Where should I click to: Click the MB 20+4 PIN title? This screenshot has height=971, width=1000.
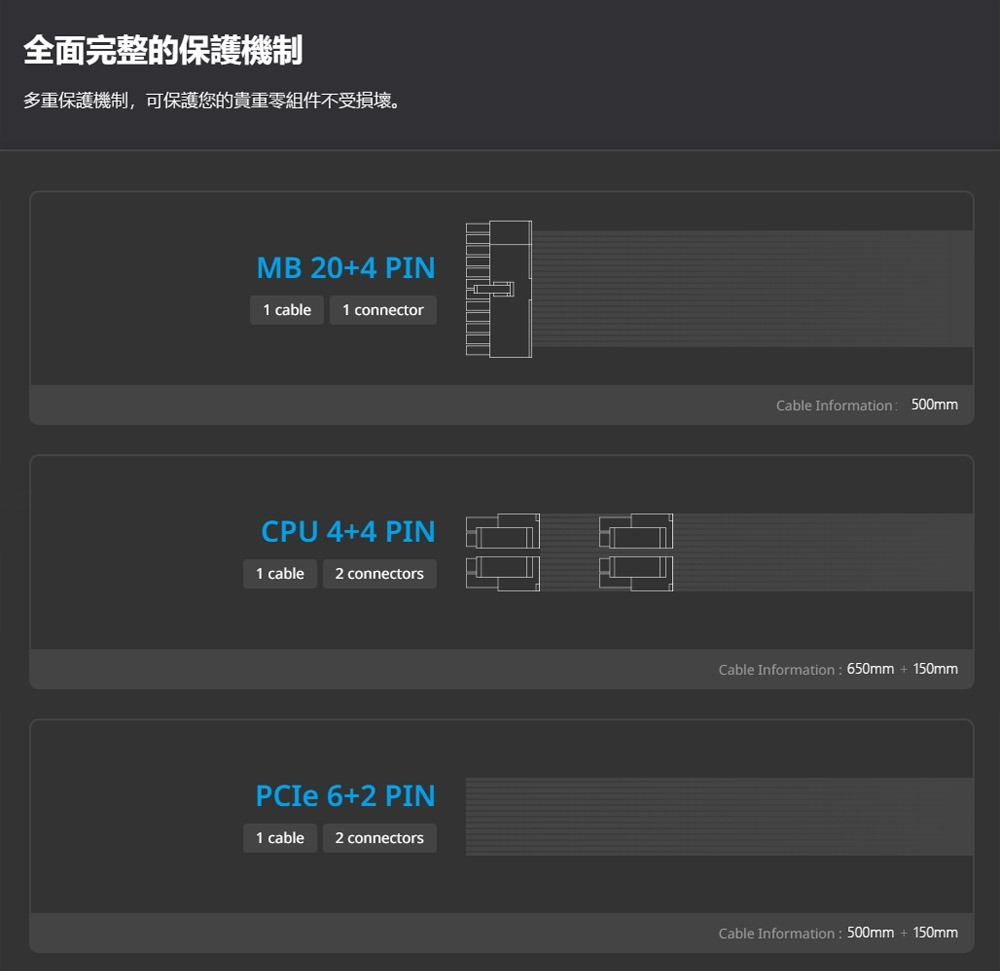tap(346, 268)
